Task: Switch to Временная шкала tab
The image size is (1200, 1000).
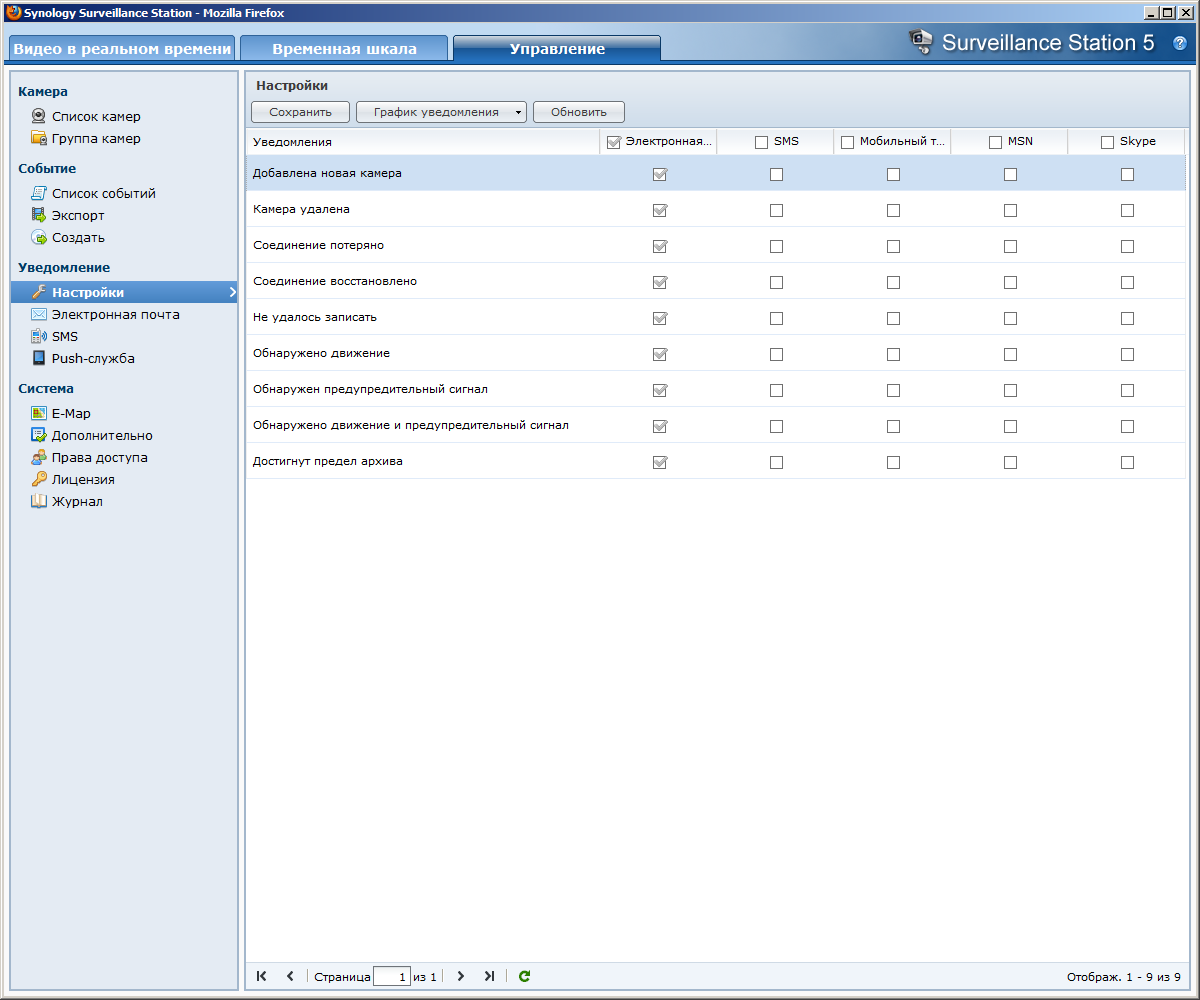Action: pyautogui.click(x=344, y=48)
